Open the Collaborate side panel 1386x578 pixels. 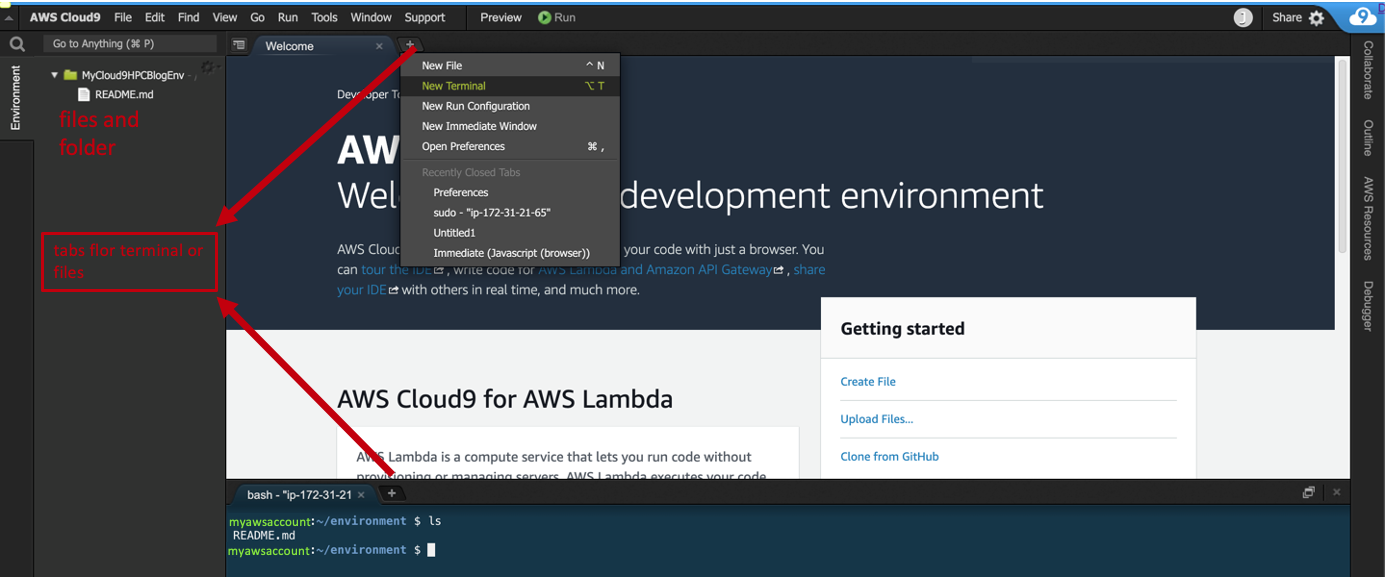pos(1368,70)
